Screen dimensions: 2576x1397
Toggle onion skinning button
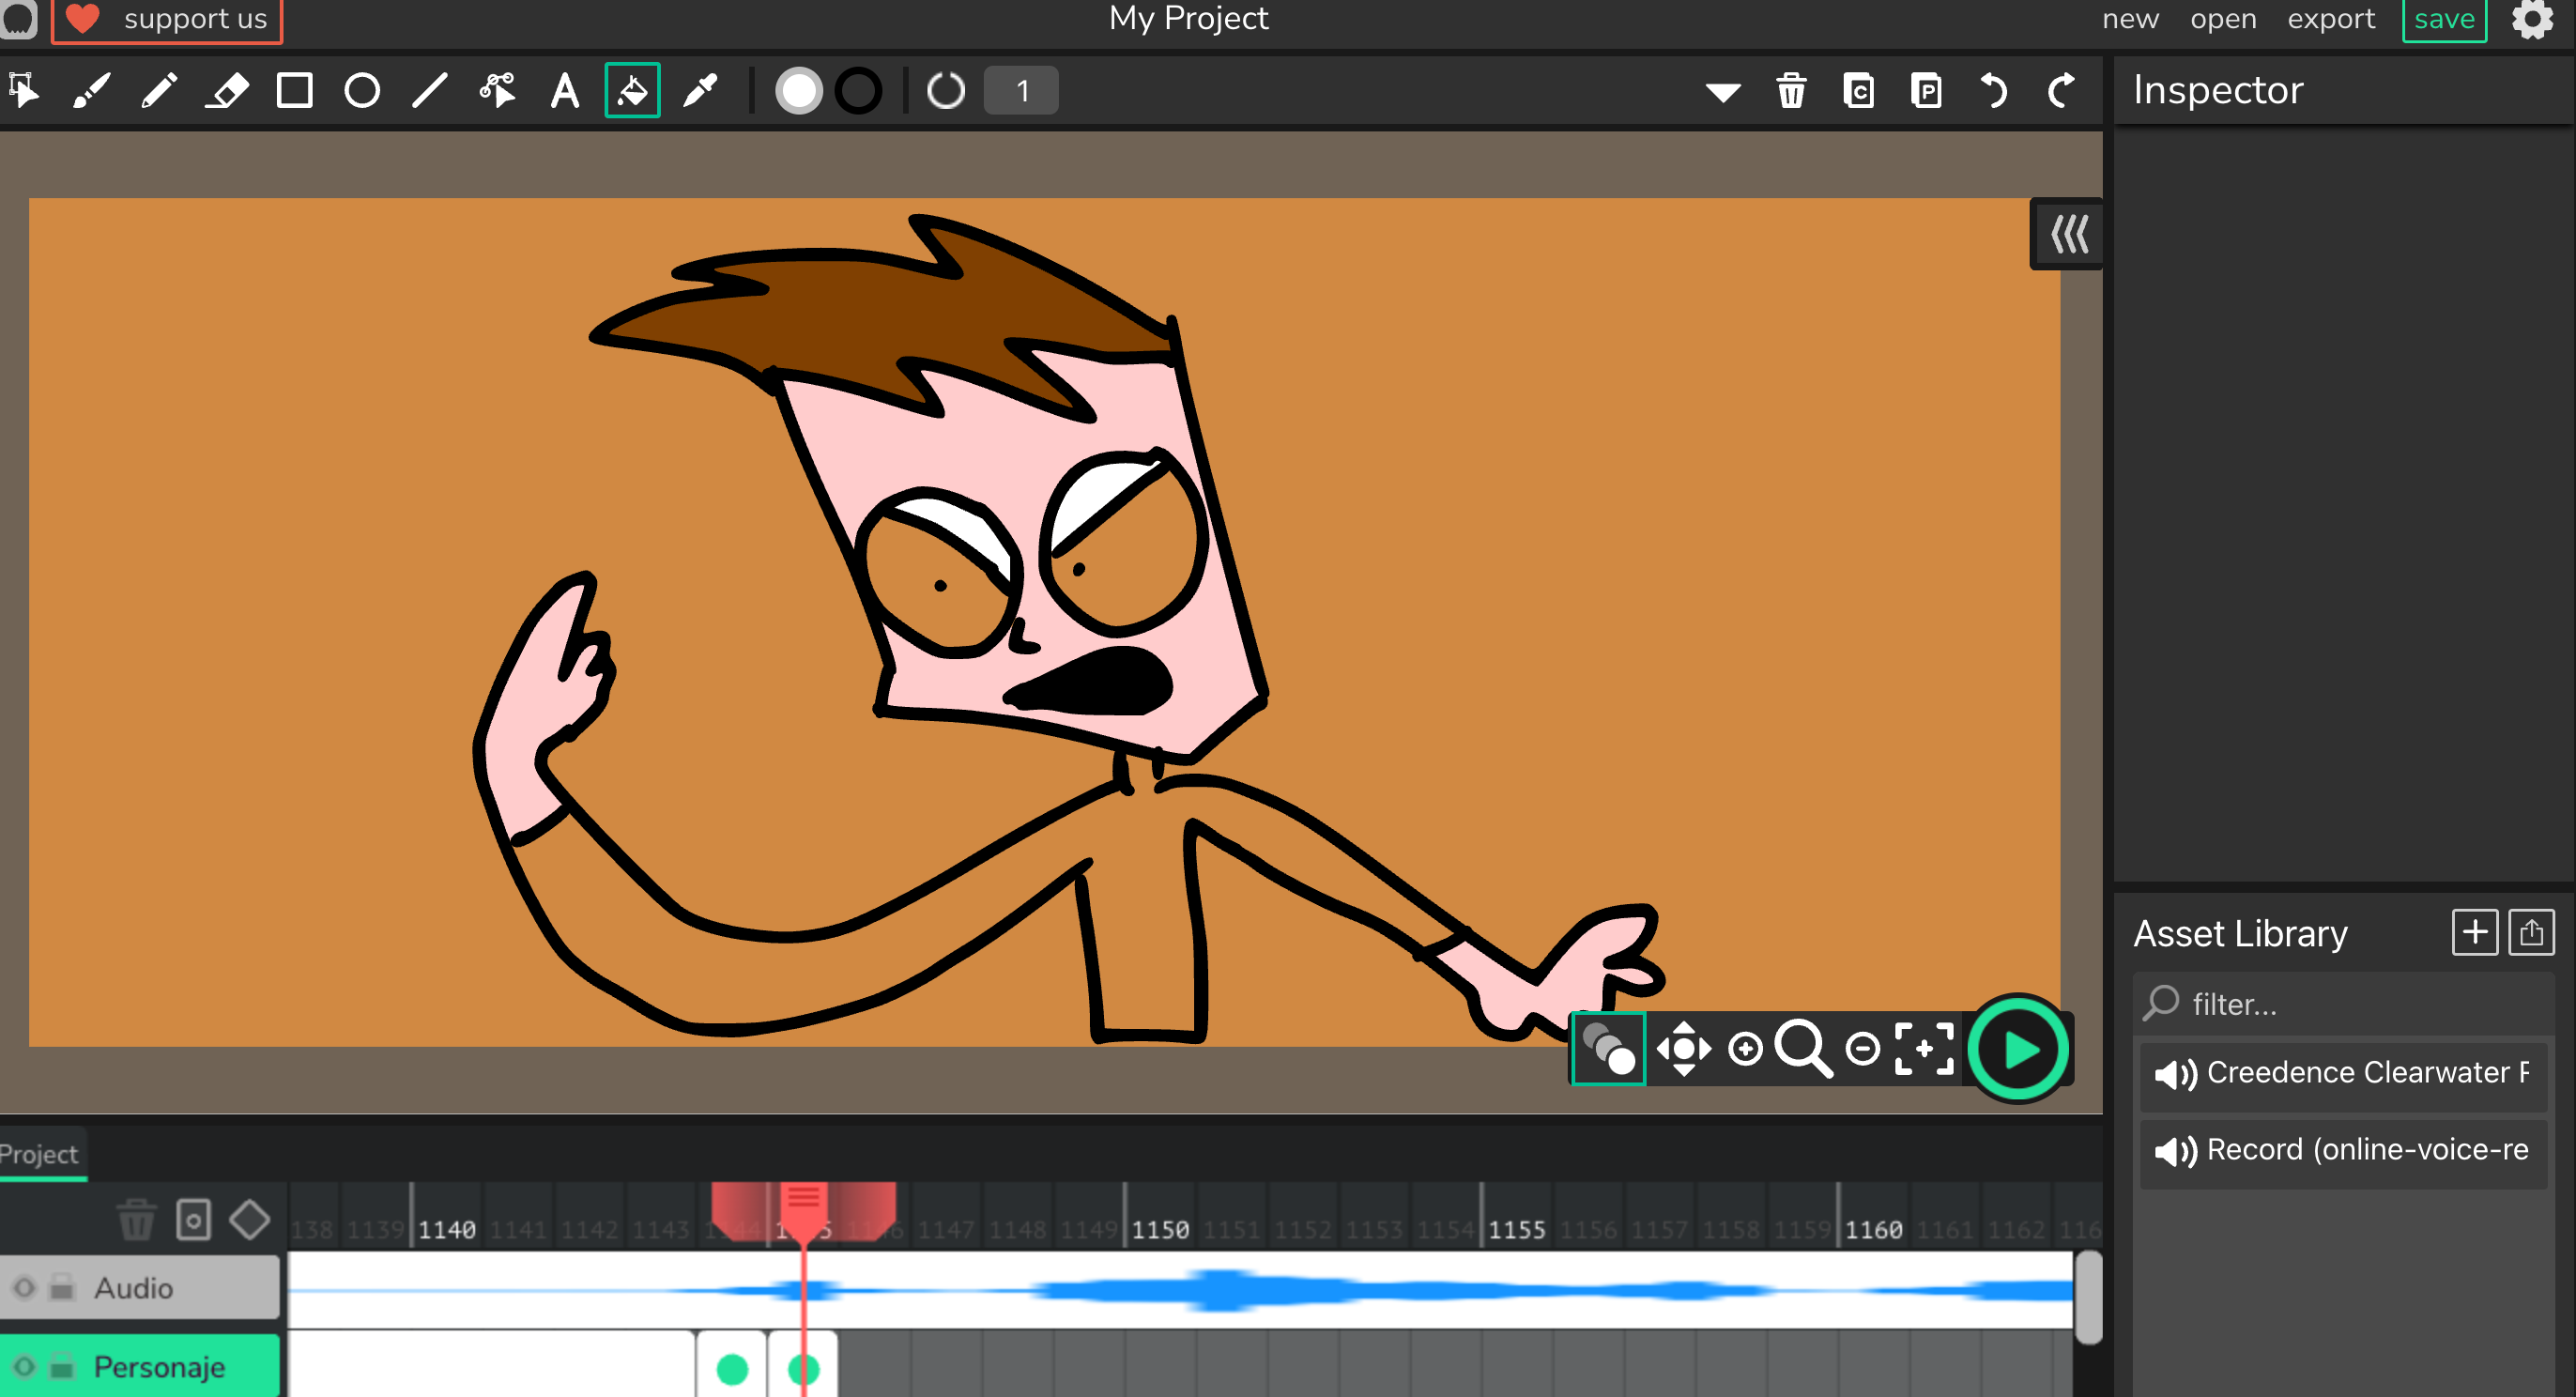1608,1049
